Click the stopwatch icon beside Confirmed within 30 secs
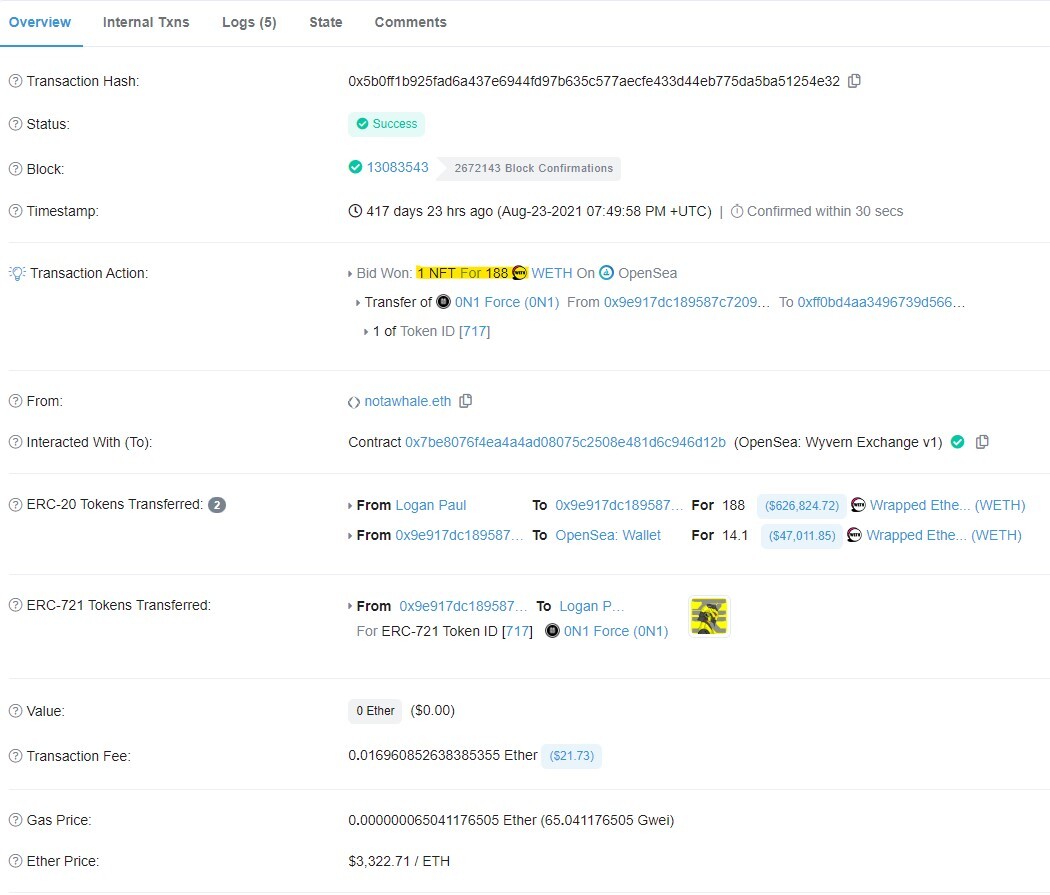The height and width of the screenshot is (895, 1050). tap(737, 211)
